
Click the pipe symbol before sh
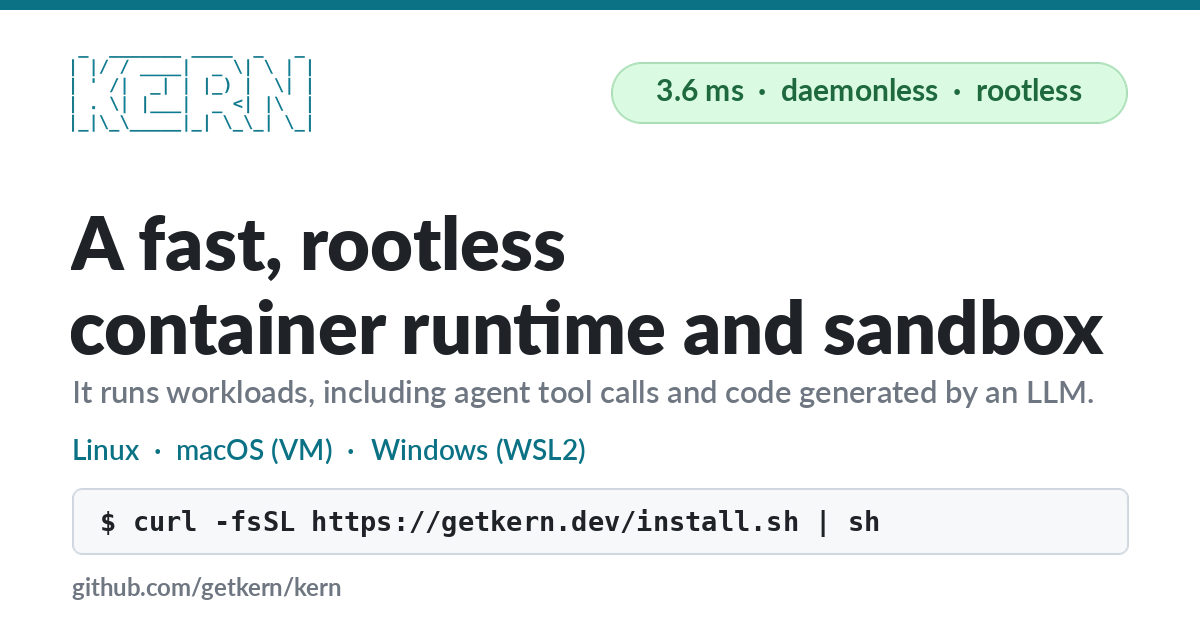[x=824, y=521]
